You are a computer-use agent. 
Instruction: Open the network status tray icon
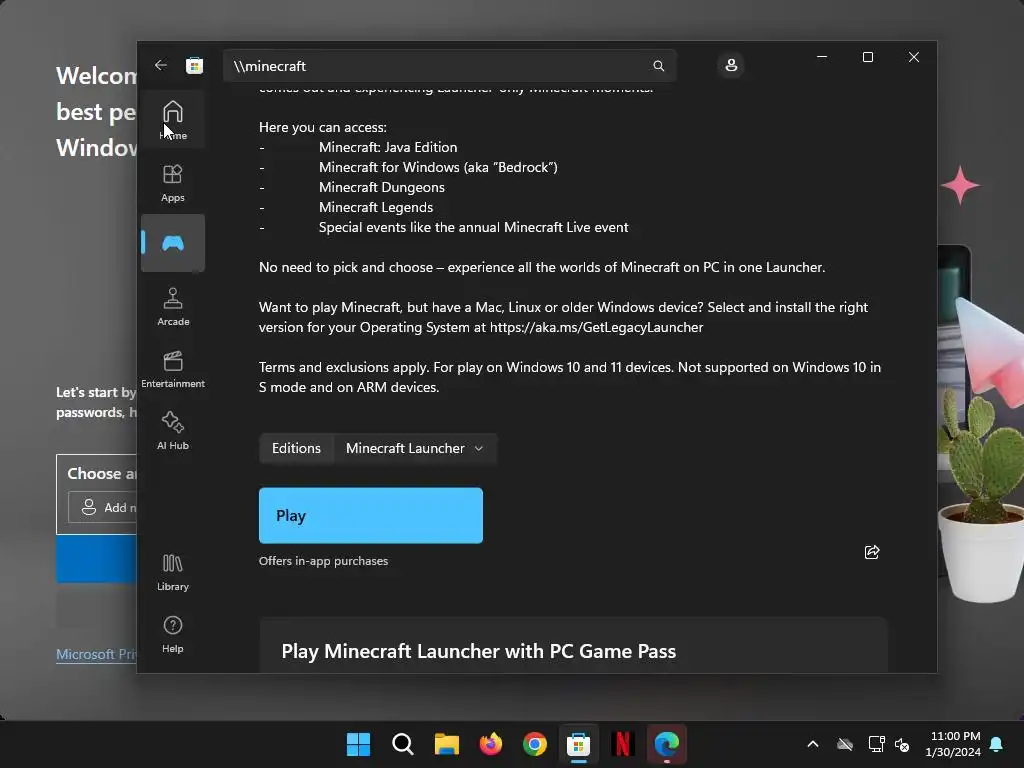point(876,744)
